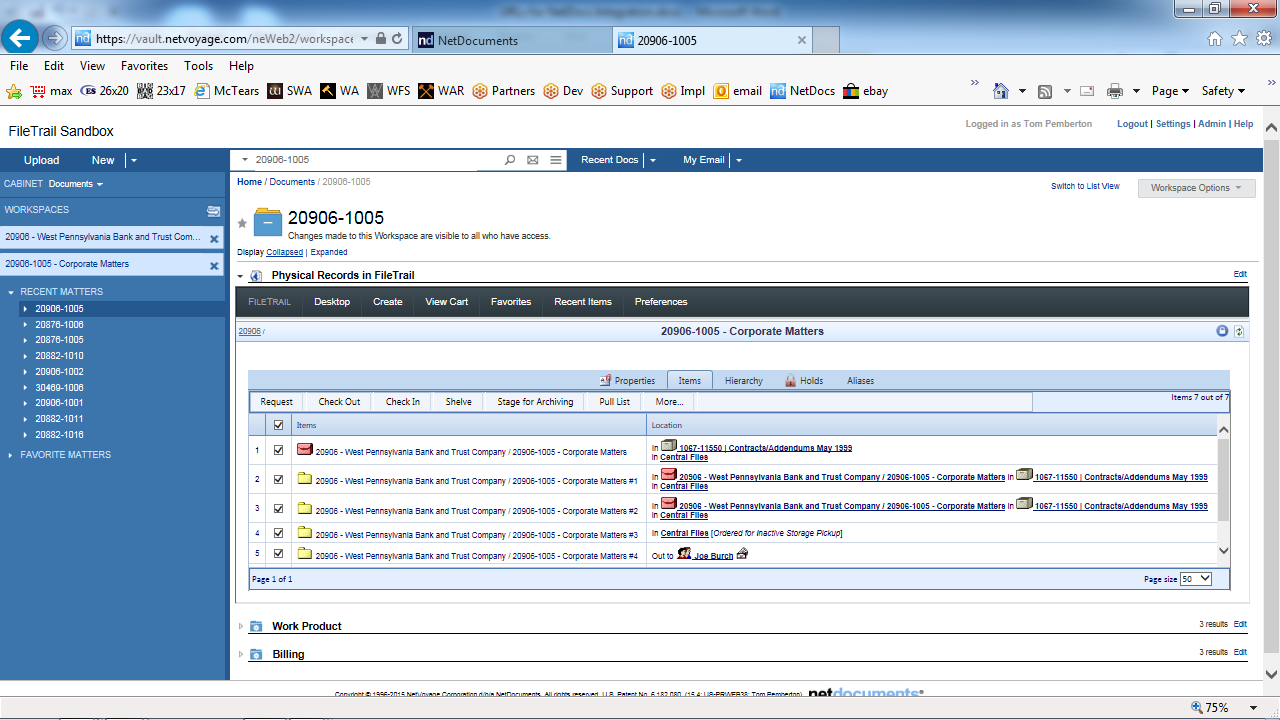Click Switch to List View link

coord(1085,187)
